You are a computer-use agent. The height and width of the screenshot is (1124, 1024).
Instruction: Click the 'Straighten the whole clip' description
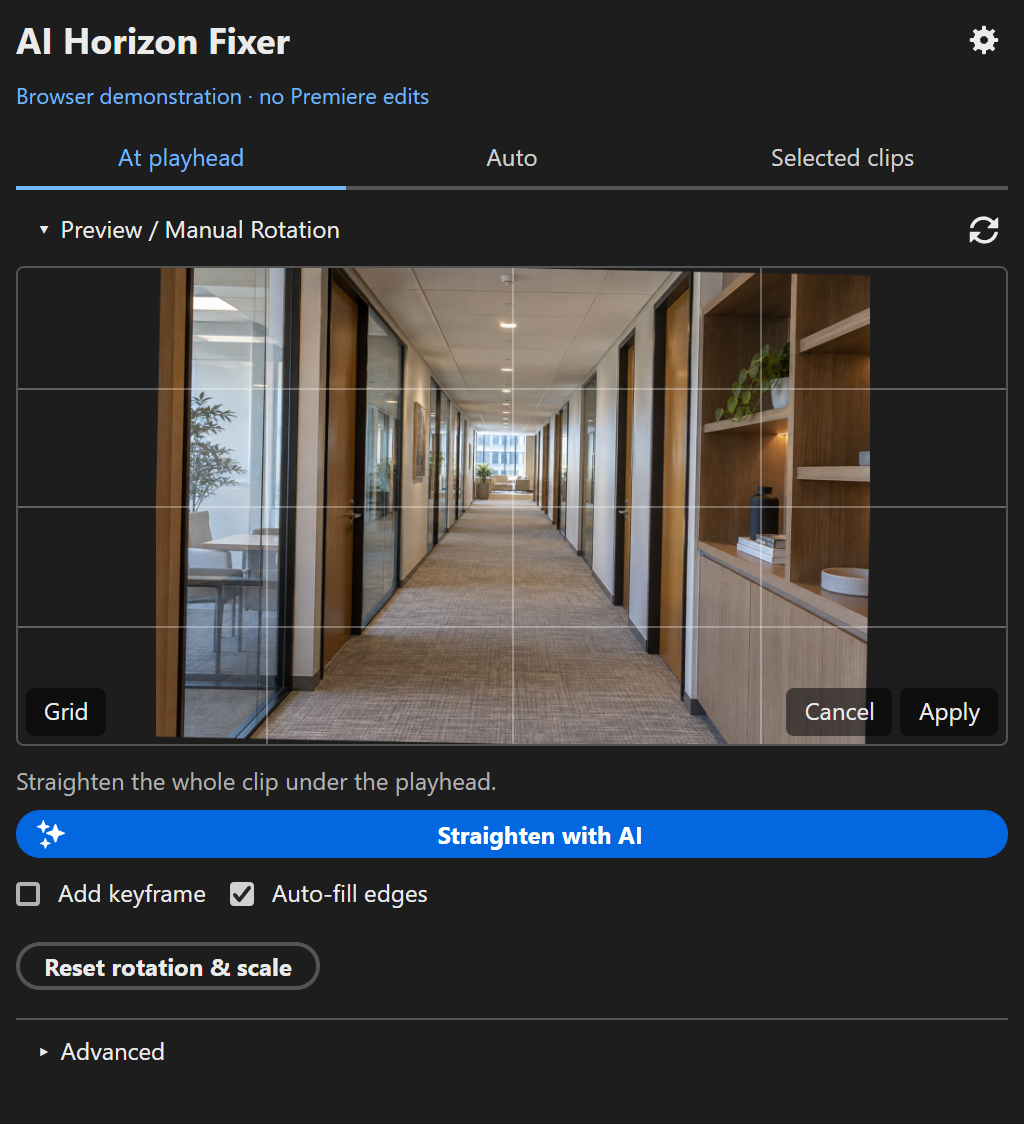[256, 782]
